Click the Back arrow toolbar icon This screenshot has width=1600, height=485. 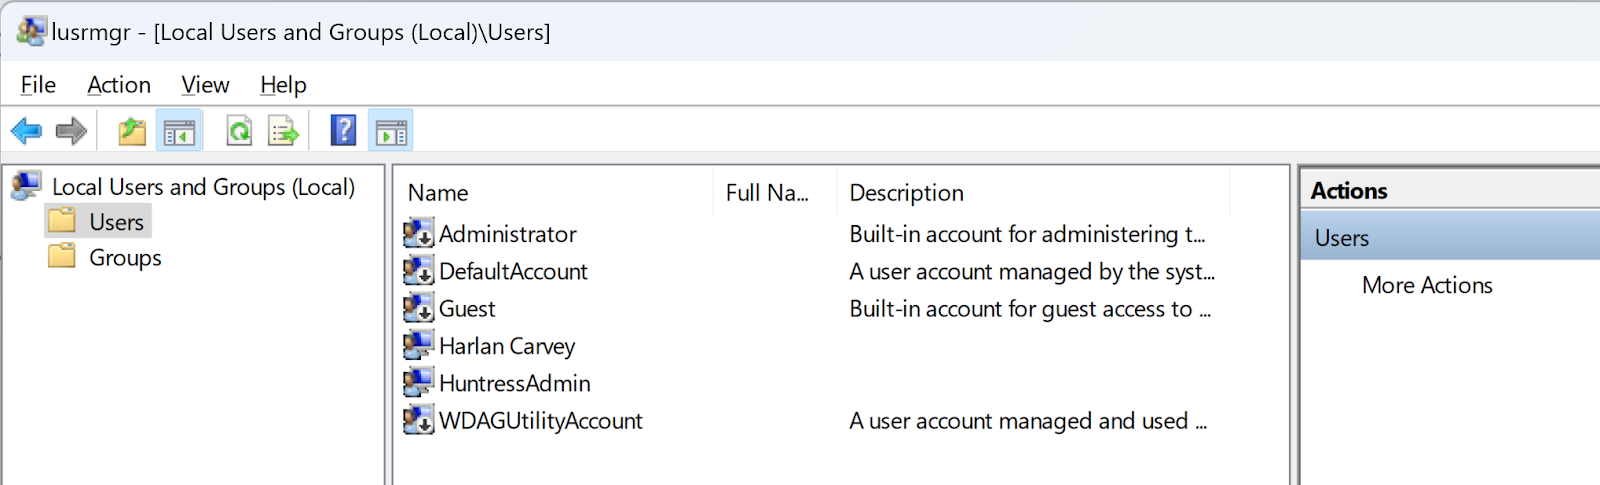tap(26, 131)
